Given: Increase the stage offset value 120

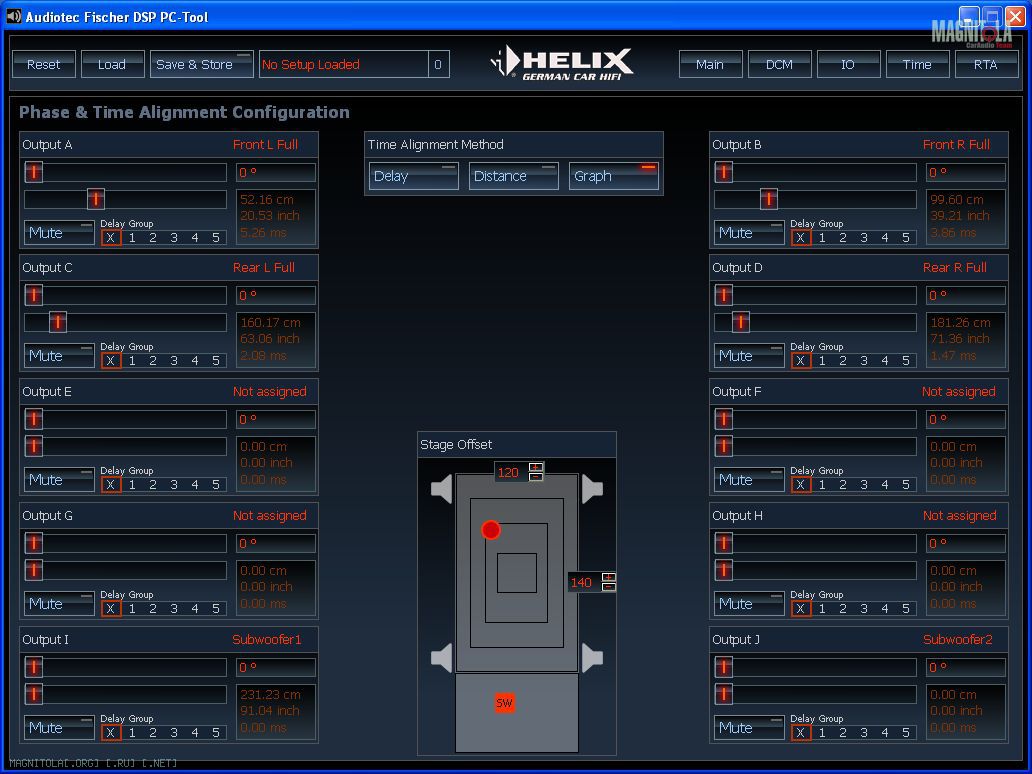Looking at the screenshot, I should pos(536,467).
